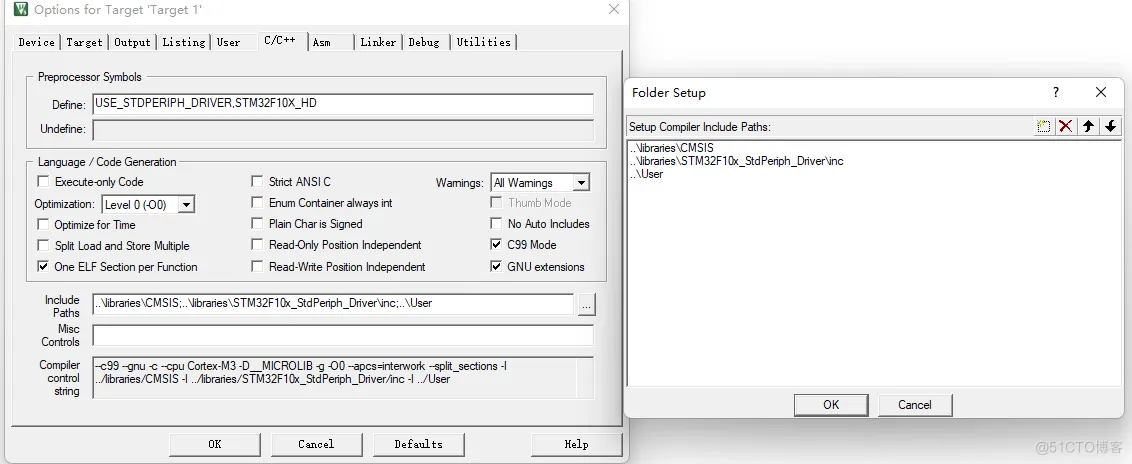Open the Asm tab

tap(322, 43)
